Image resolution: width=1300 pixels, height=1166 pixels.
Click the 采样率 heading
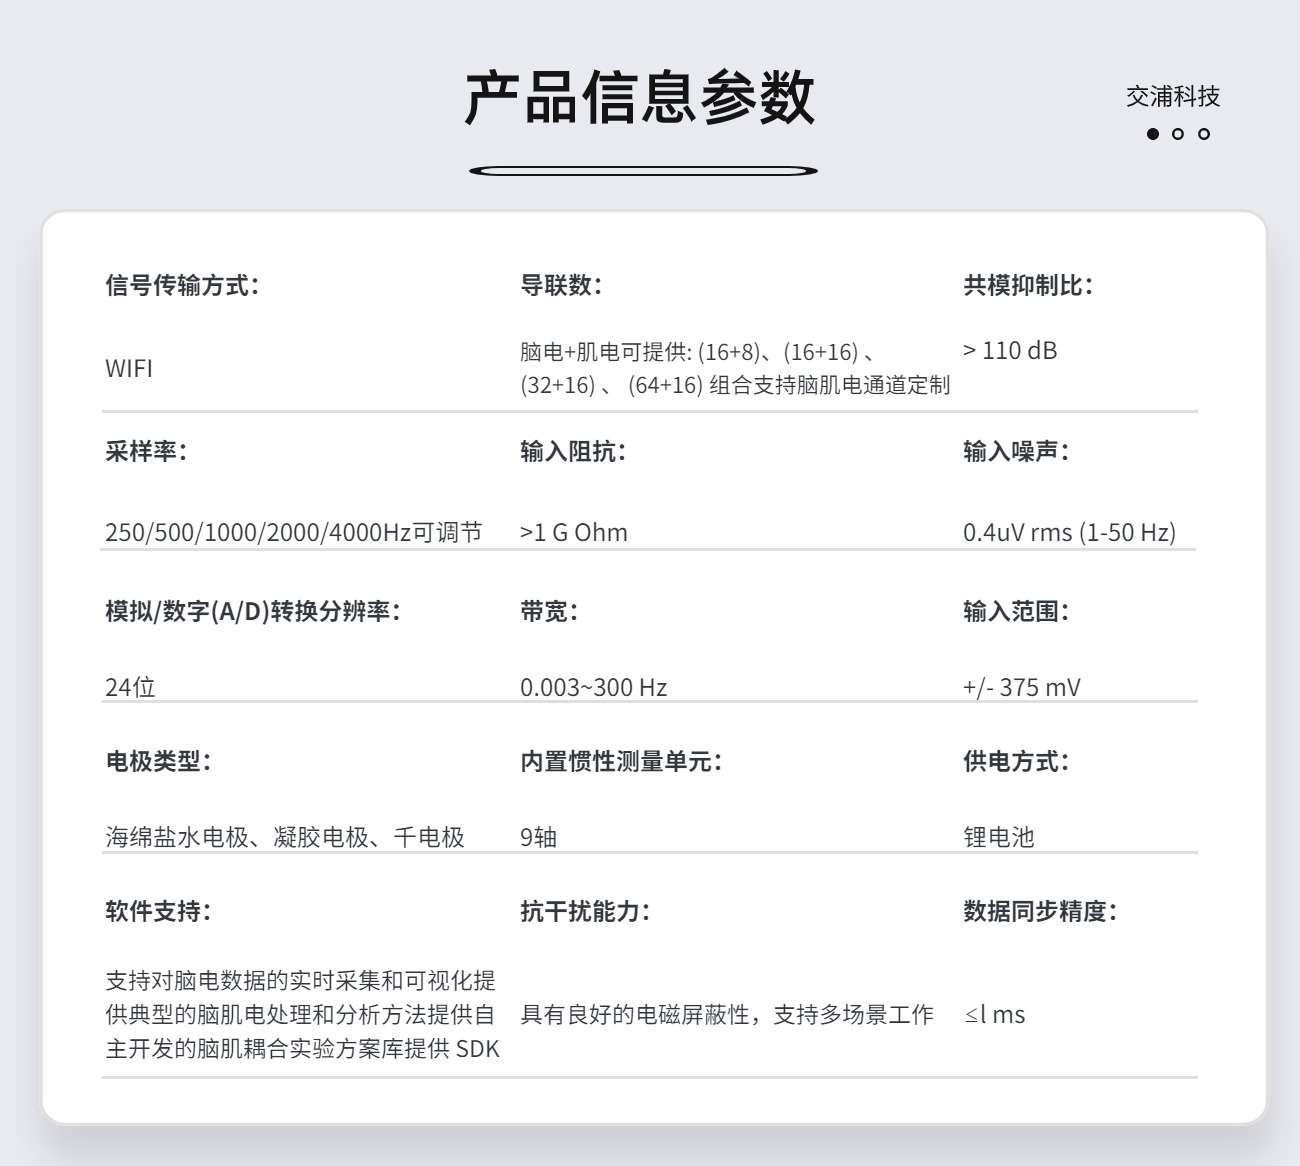[x=146, y=451]
